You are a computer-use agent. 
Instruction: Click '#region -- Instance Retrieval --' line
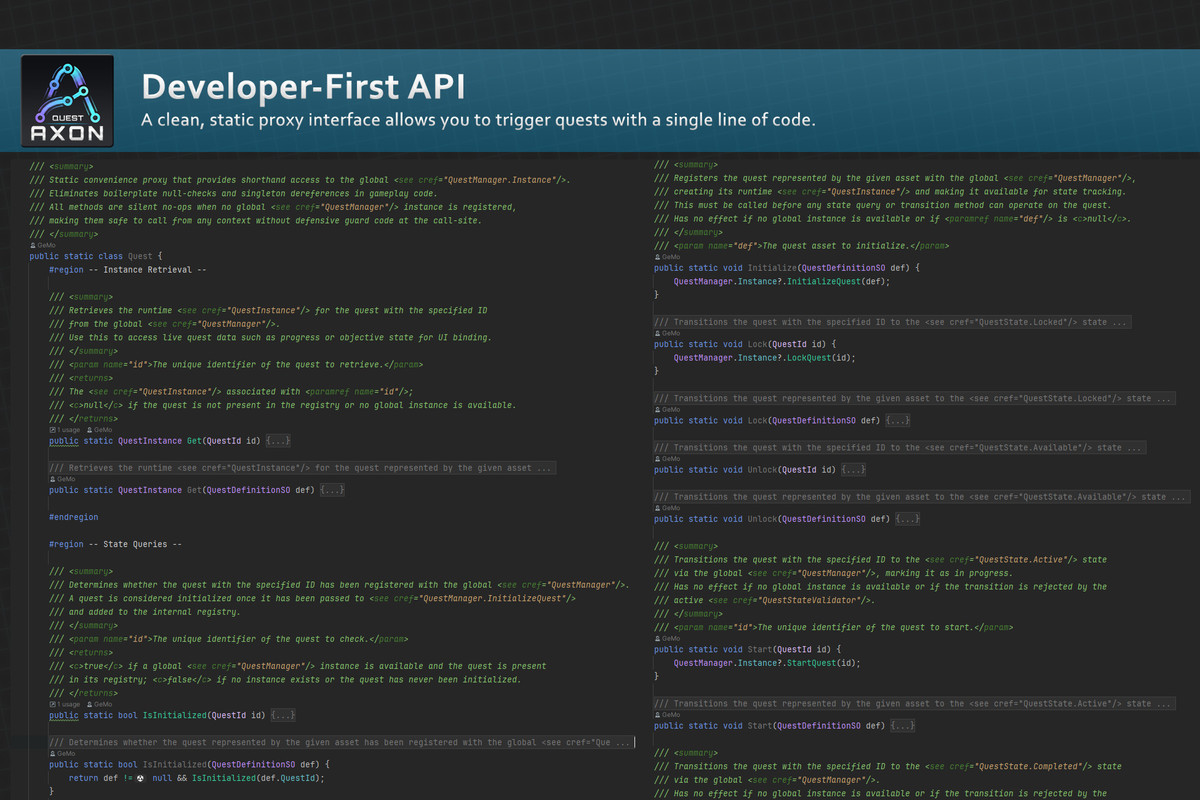point(128,269)
